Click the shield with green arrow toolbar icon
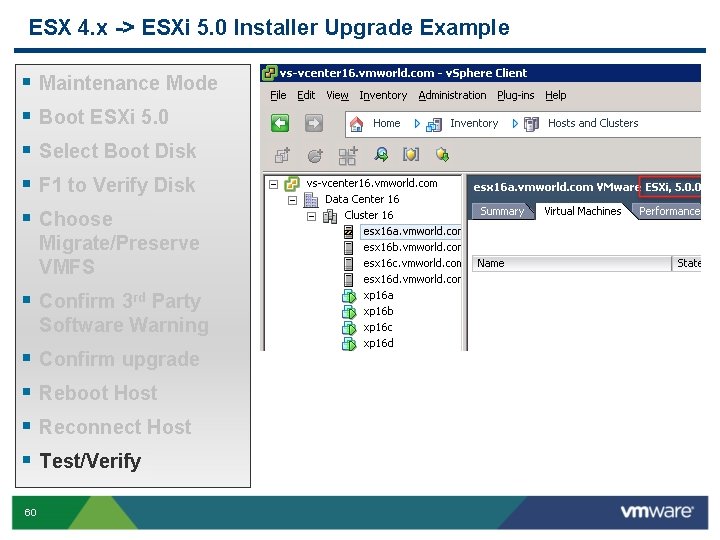Screen dimensions: 720x540 coord(443,155)
